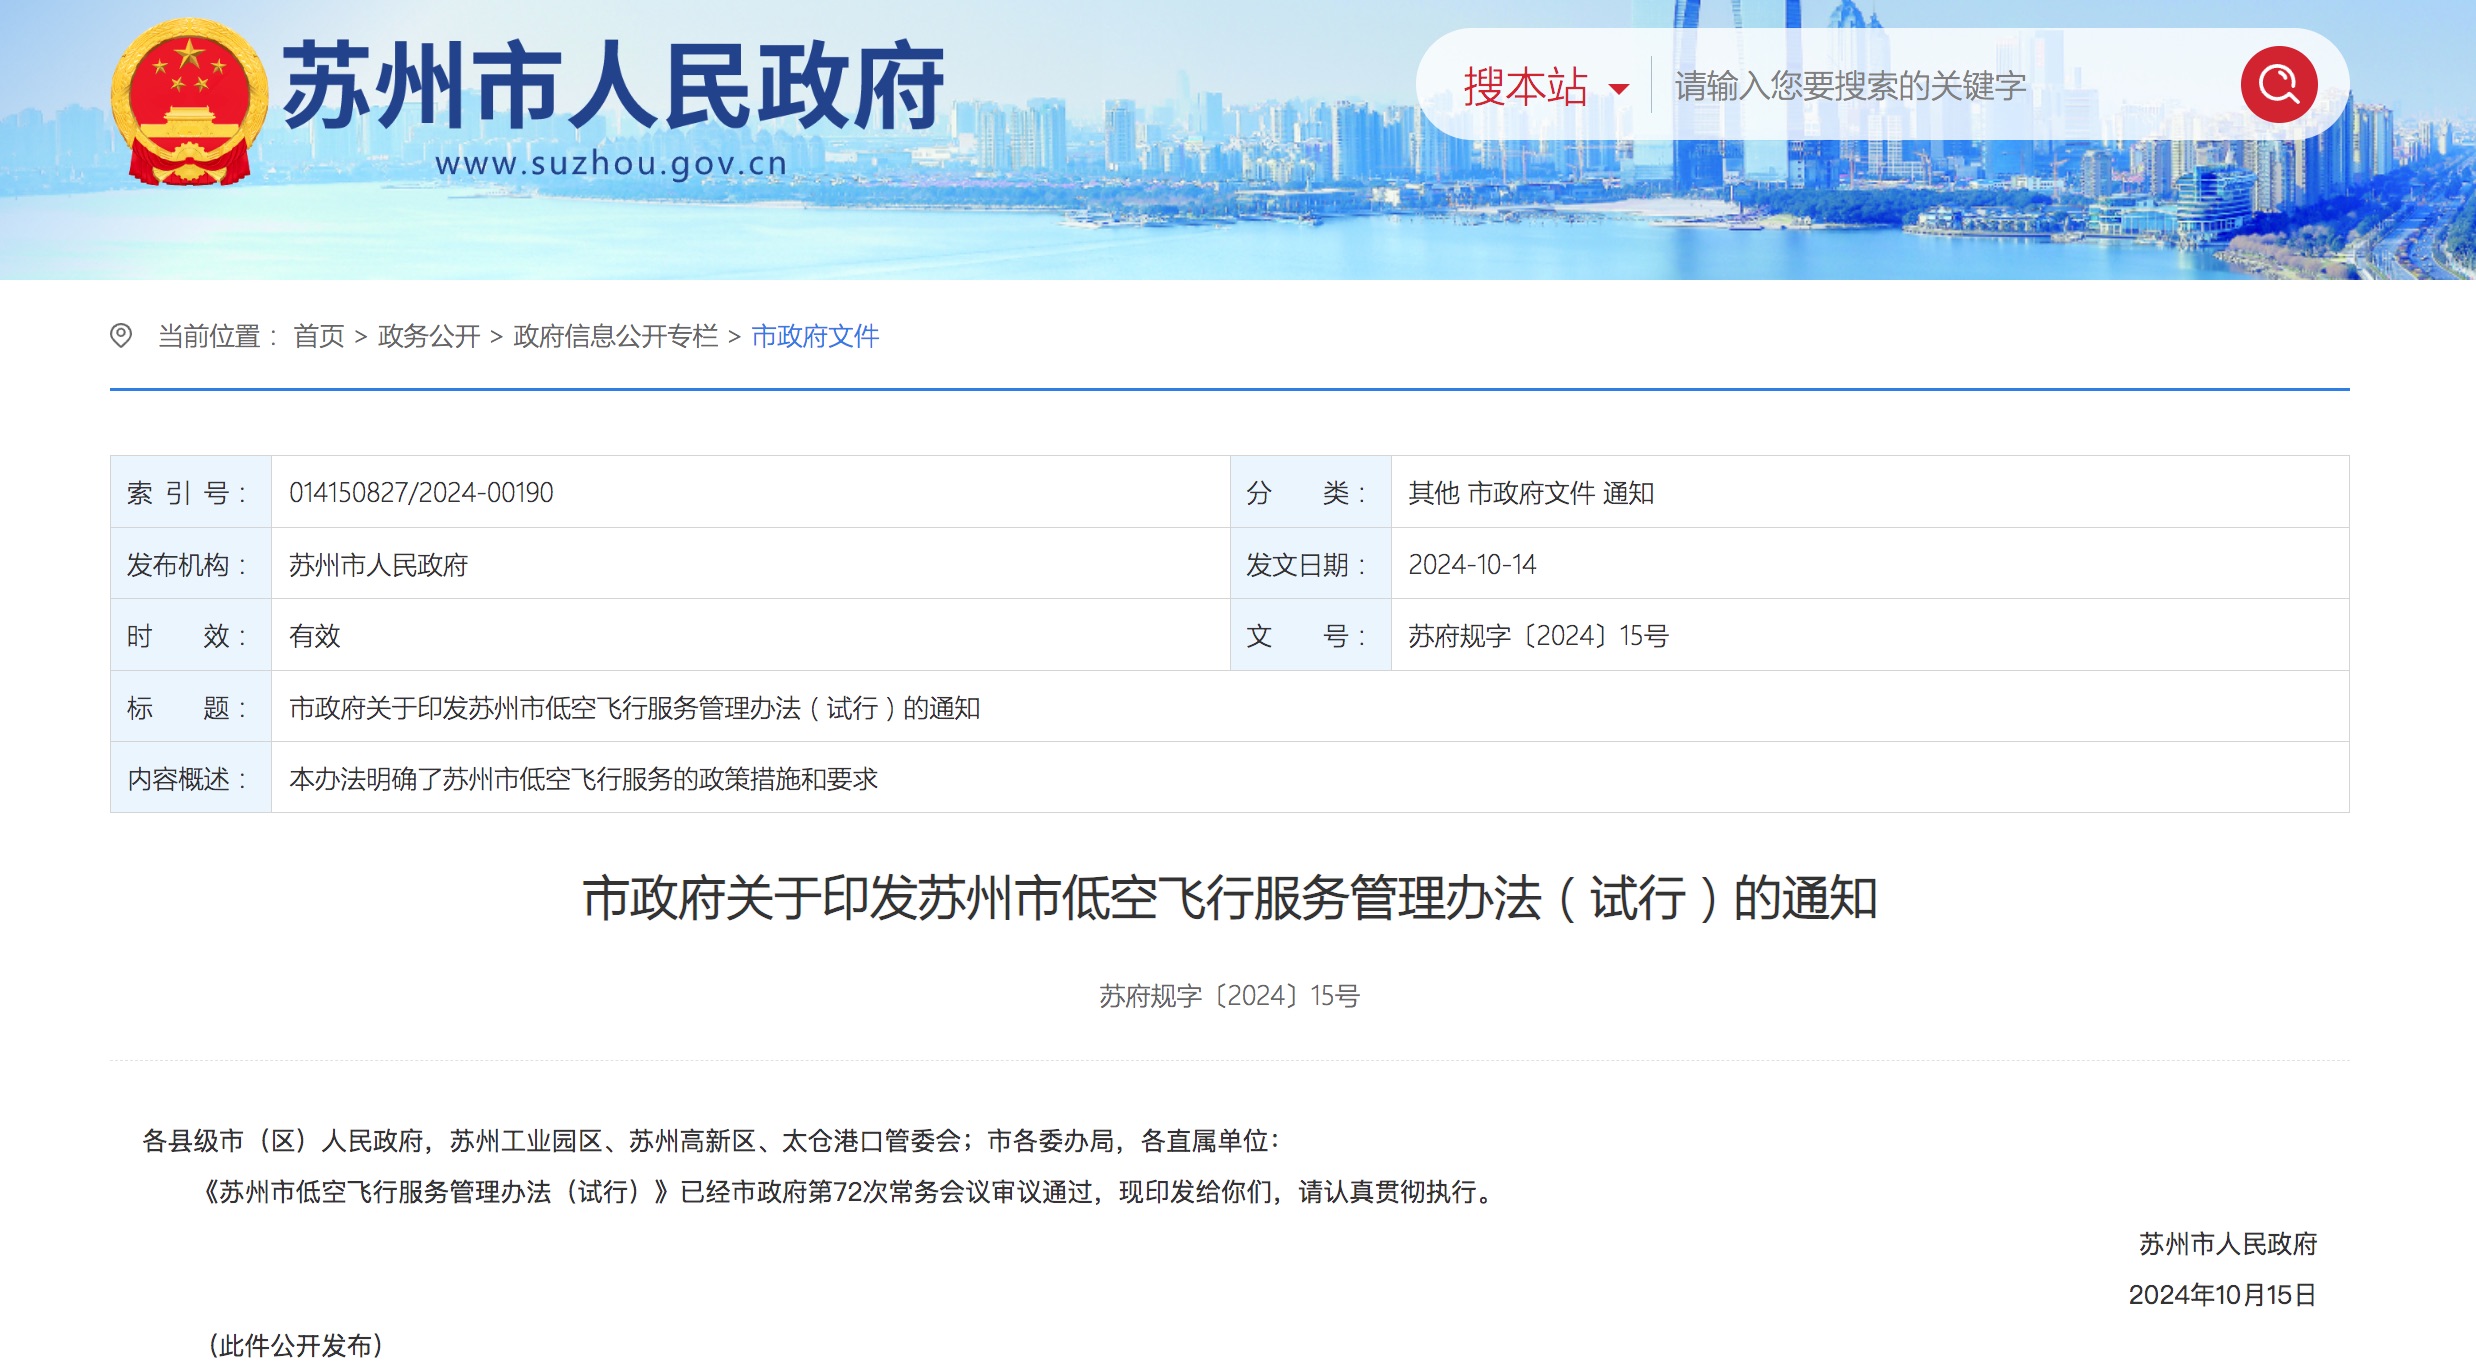Click the location pin icon
This screenshot has height=1368, width=2476.
point(121,336)
